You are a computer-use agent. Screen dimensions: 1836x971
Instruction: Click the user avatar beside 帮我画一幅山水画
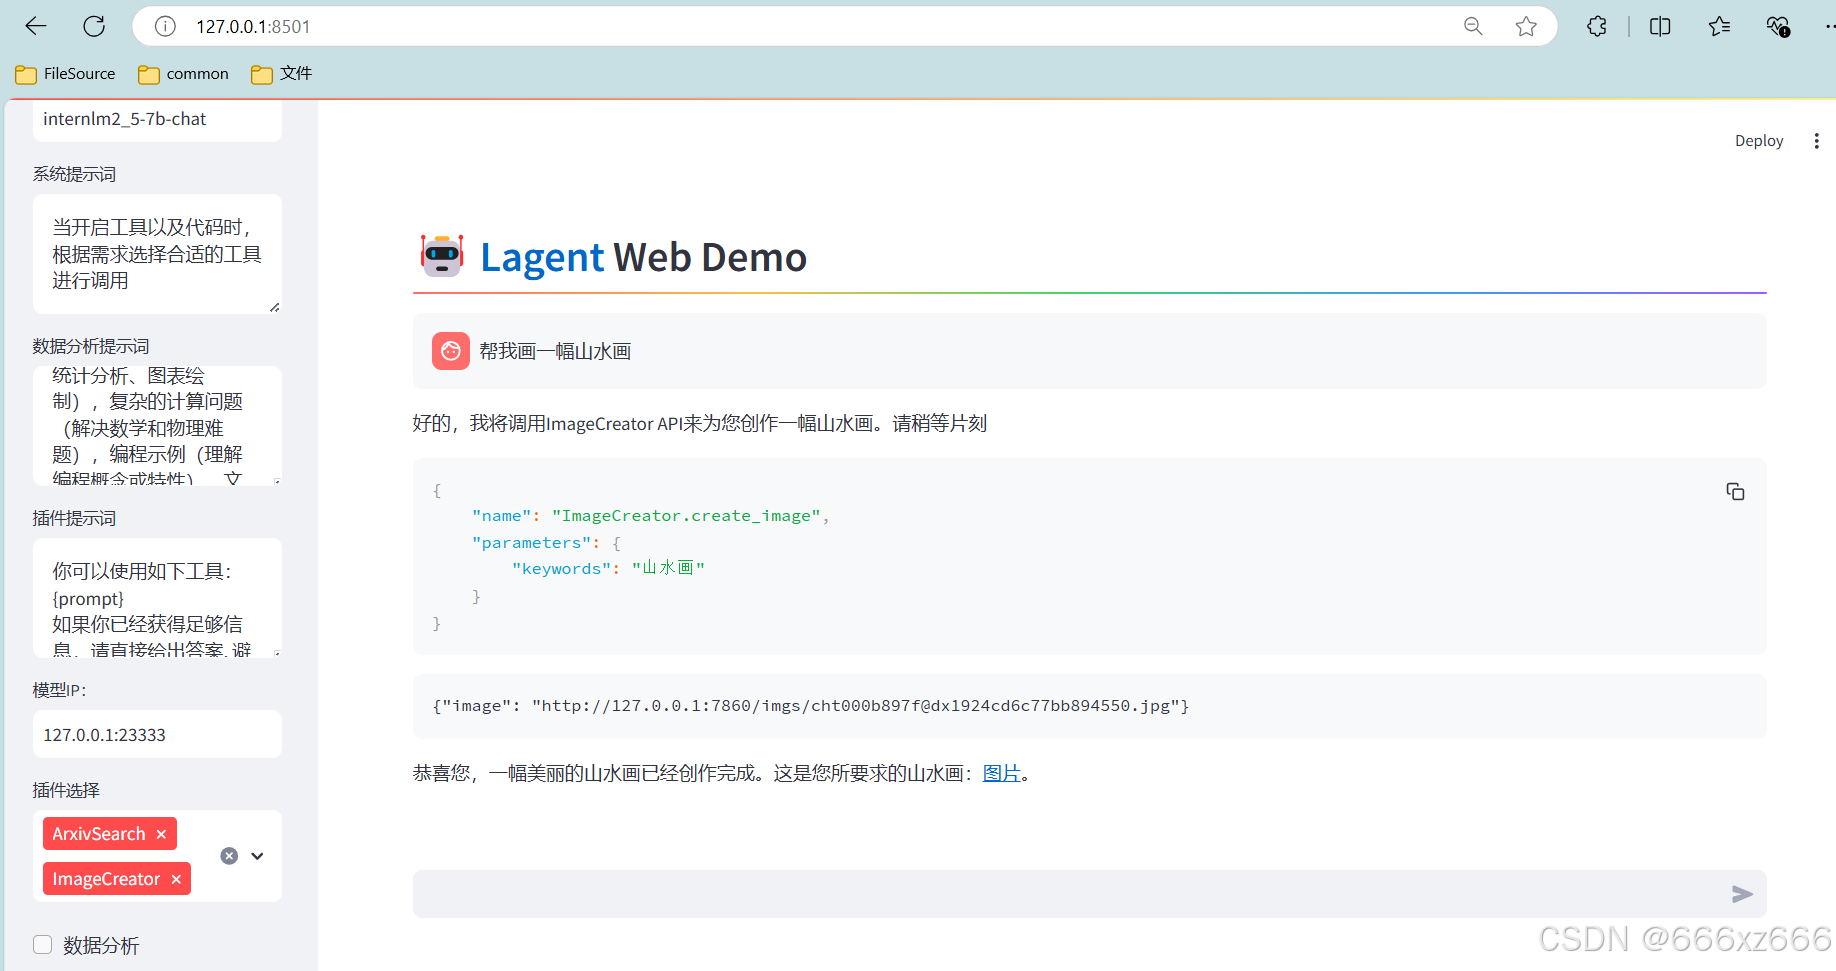451,351
